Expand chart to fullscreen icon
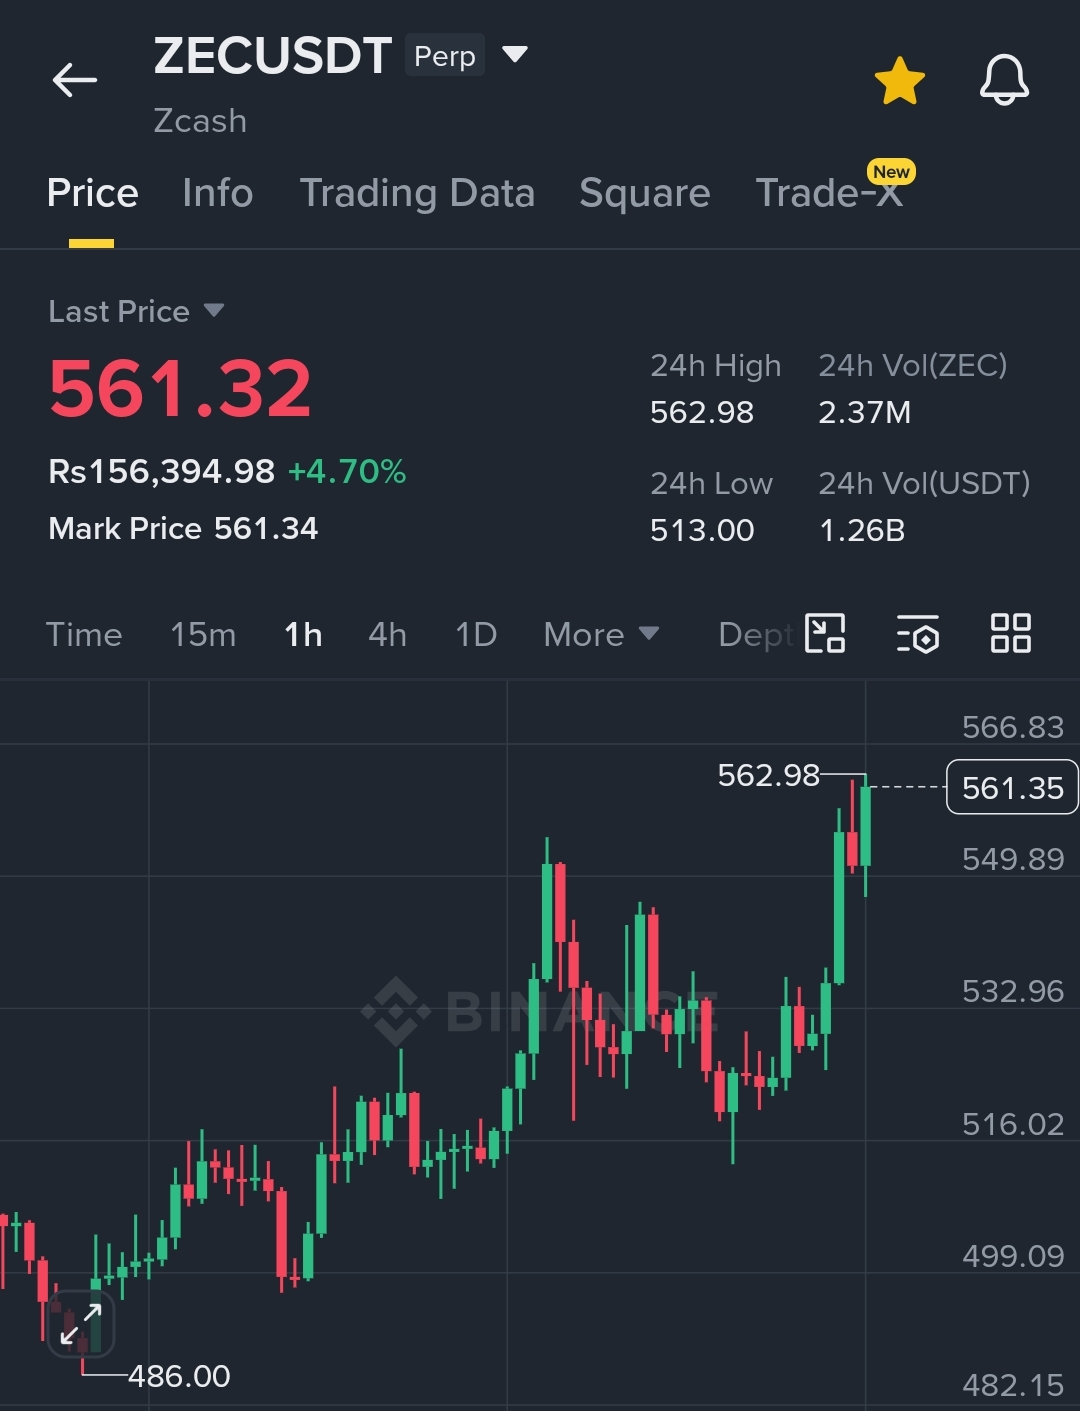This screenshot has height=1411, width=1080. [x=81, y=1324]
